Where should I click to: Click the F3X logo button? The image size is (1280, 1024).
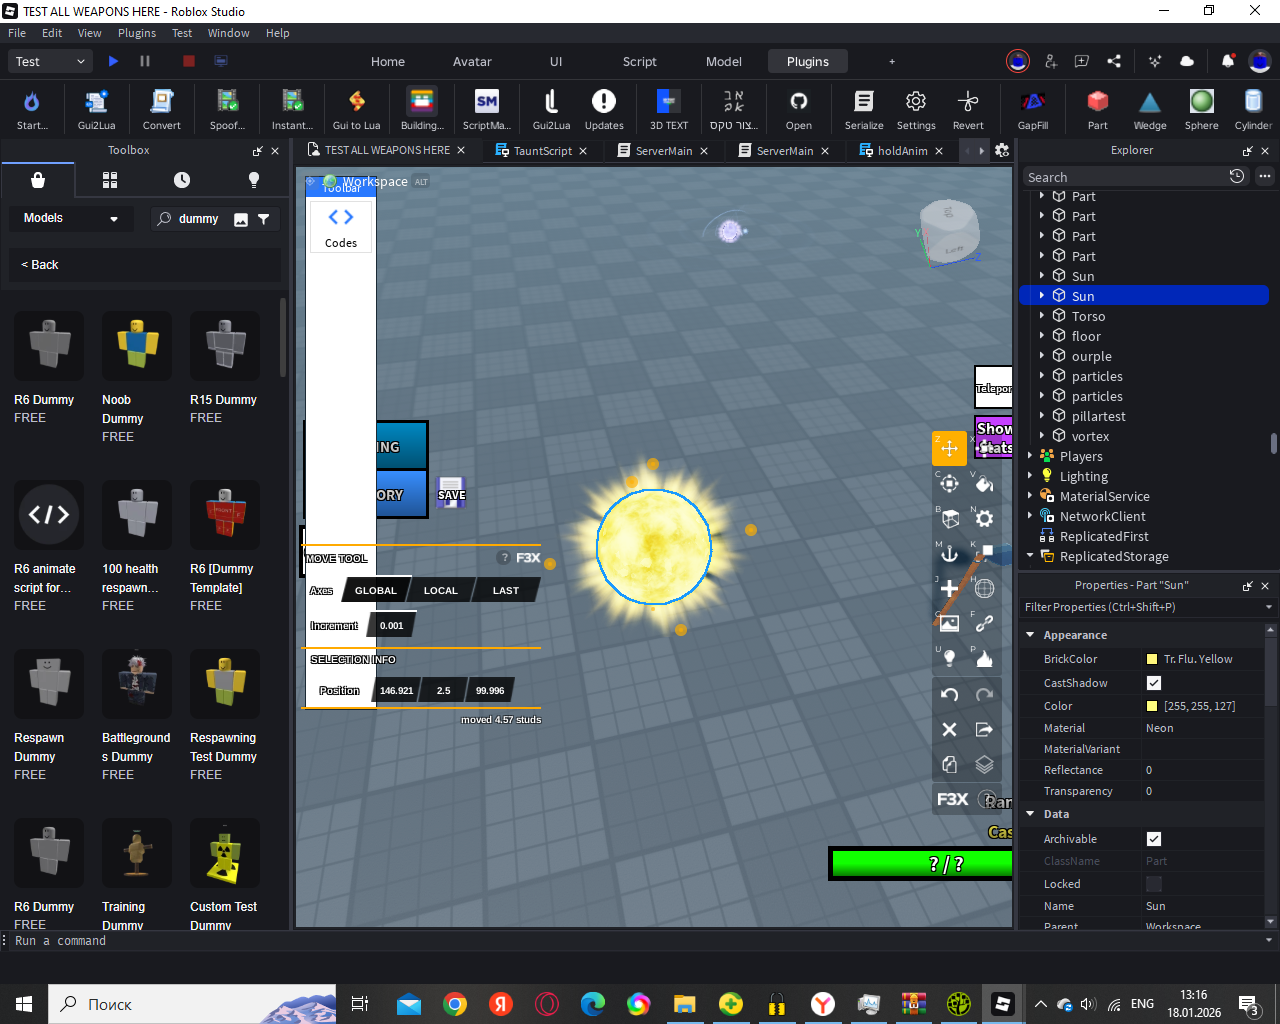click(x=952, y=799)
